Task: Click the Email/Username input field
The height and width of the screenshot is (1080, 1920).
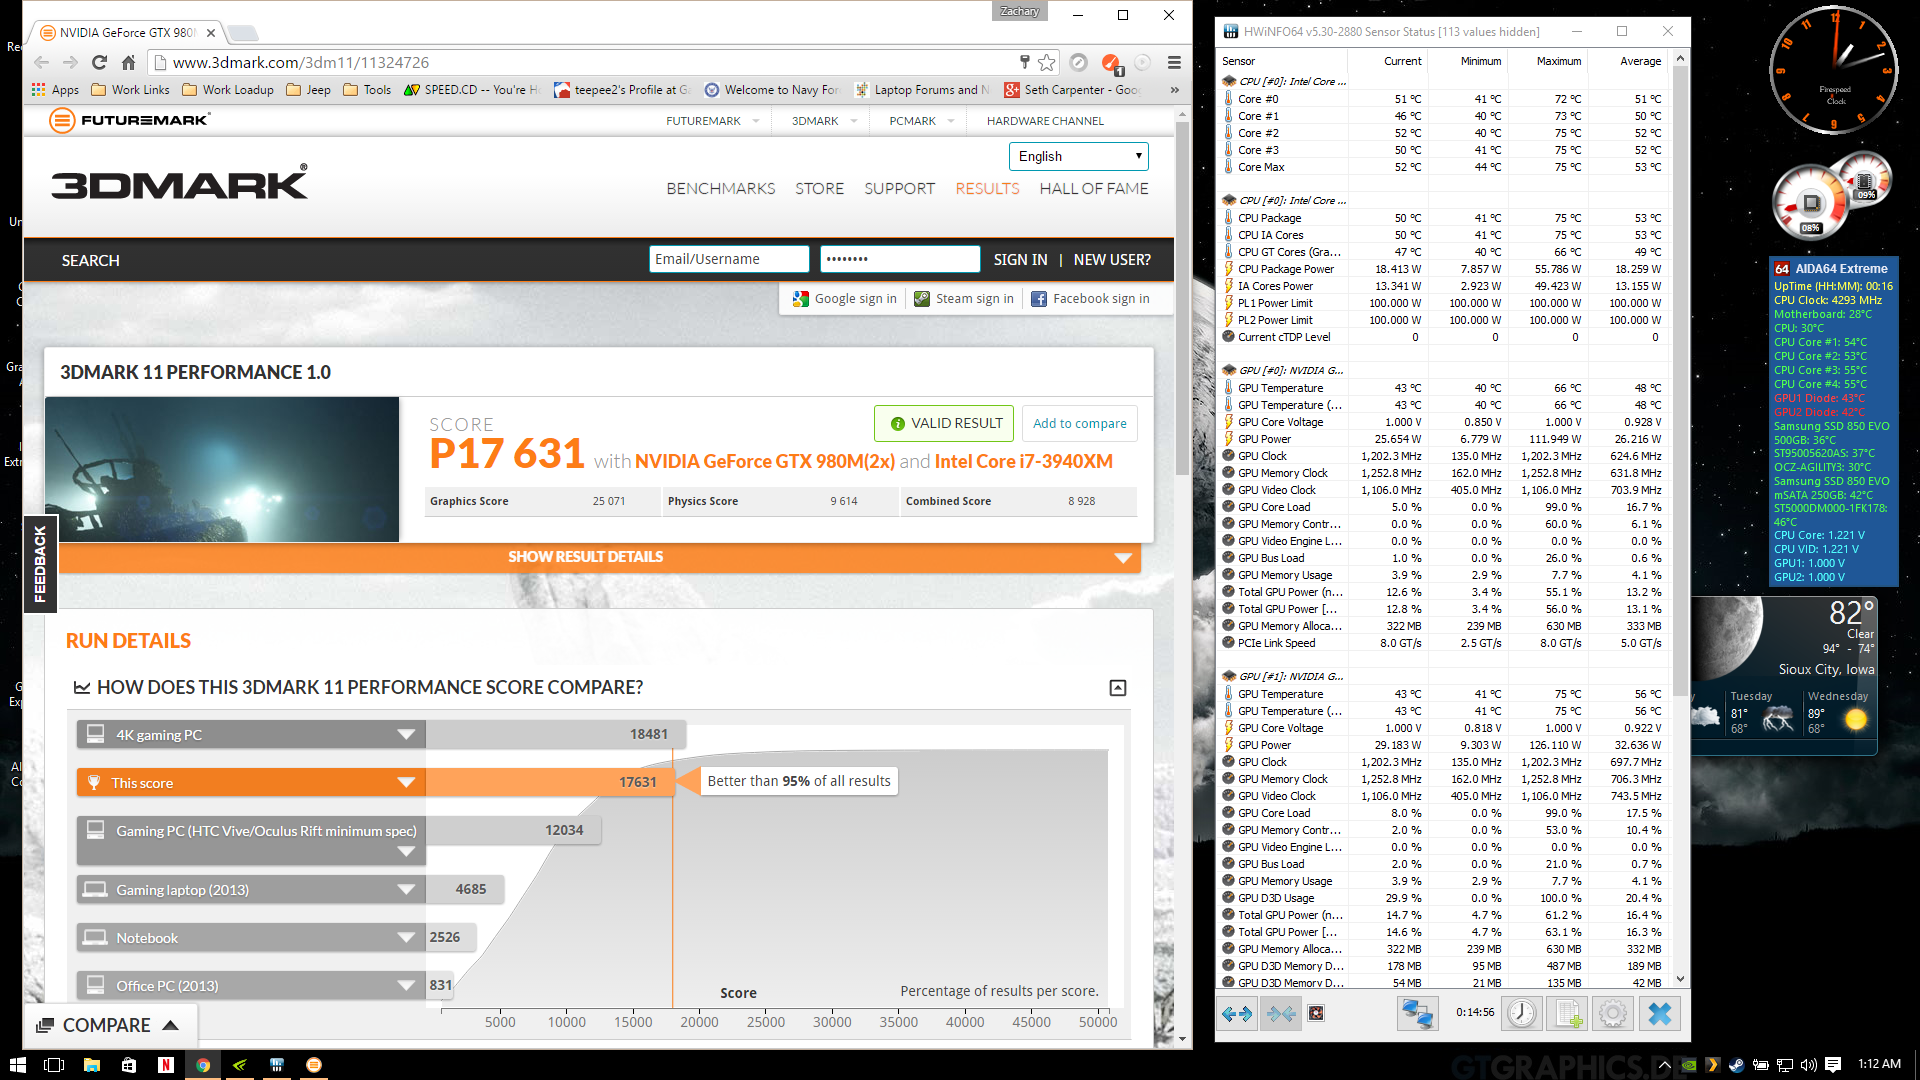Action: click(x=728, y=259)
